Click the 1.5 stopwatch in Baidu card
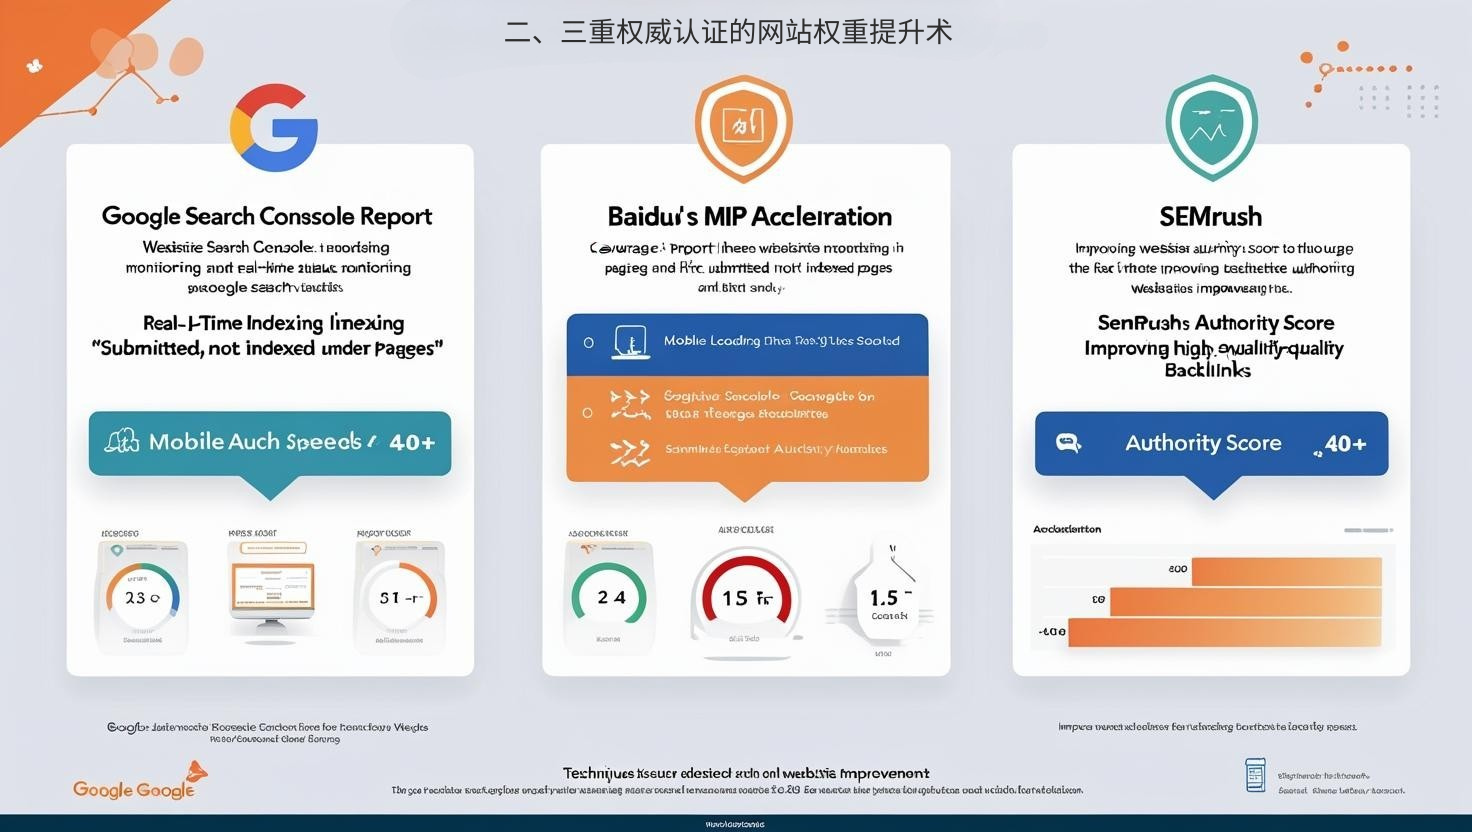 tap(888, 596)
